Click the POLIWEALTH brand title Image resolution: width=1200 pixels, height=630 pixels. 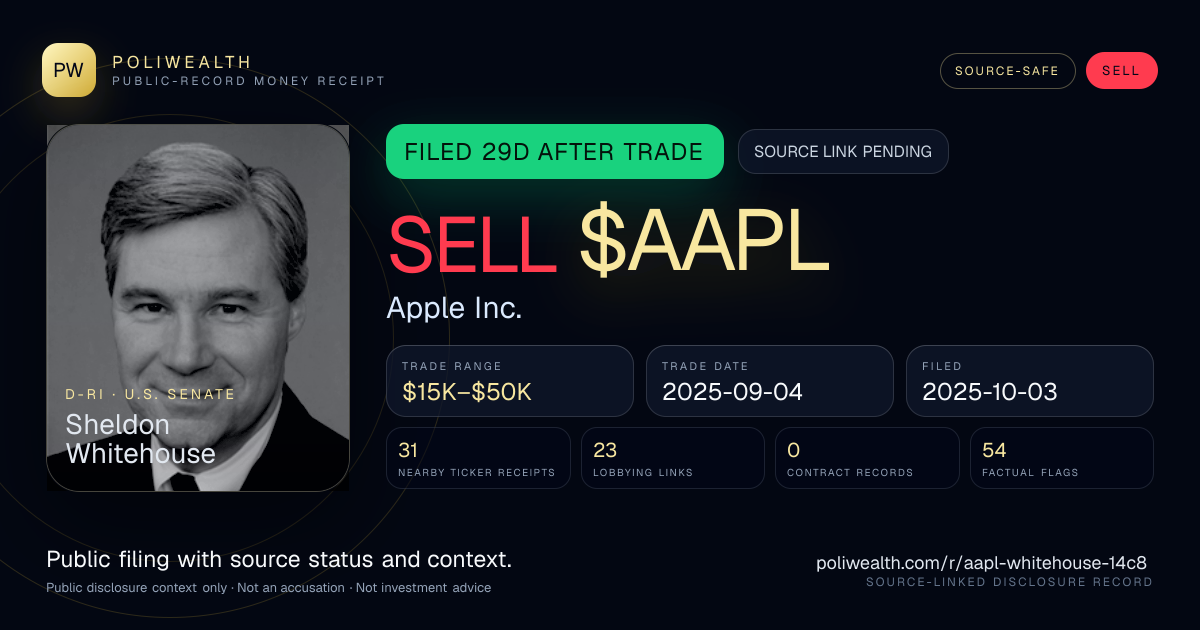click(182, 62)
